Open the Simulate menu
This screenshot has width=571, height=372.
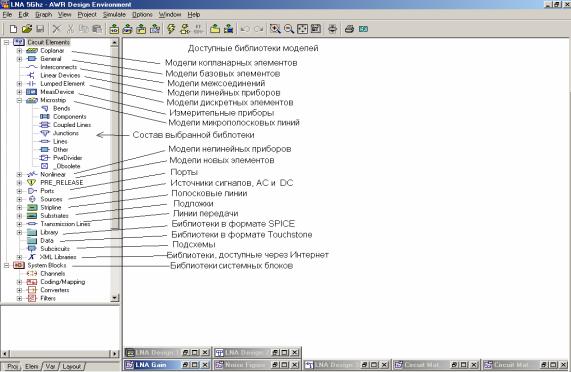pos(114,15)
